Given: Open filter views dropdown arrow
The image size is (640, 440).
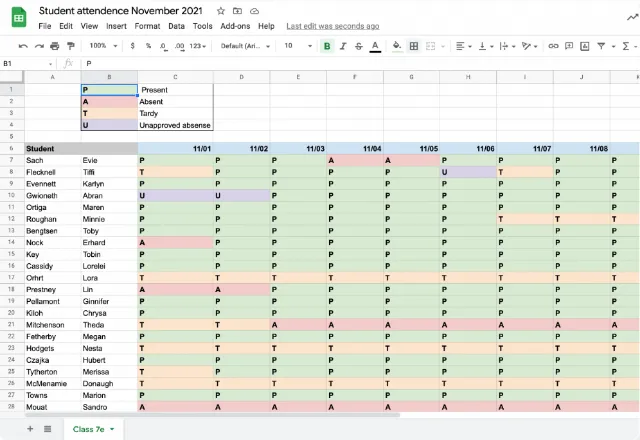Looking at the screenshot, I should click(613, 47).
